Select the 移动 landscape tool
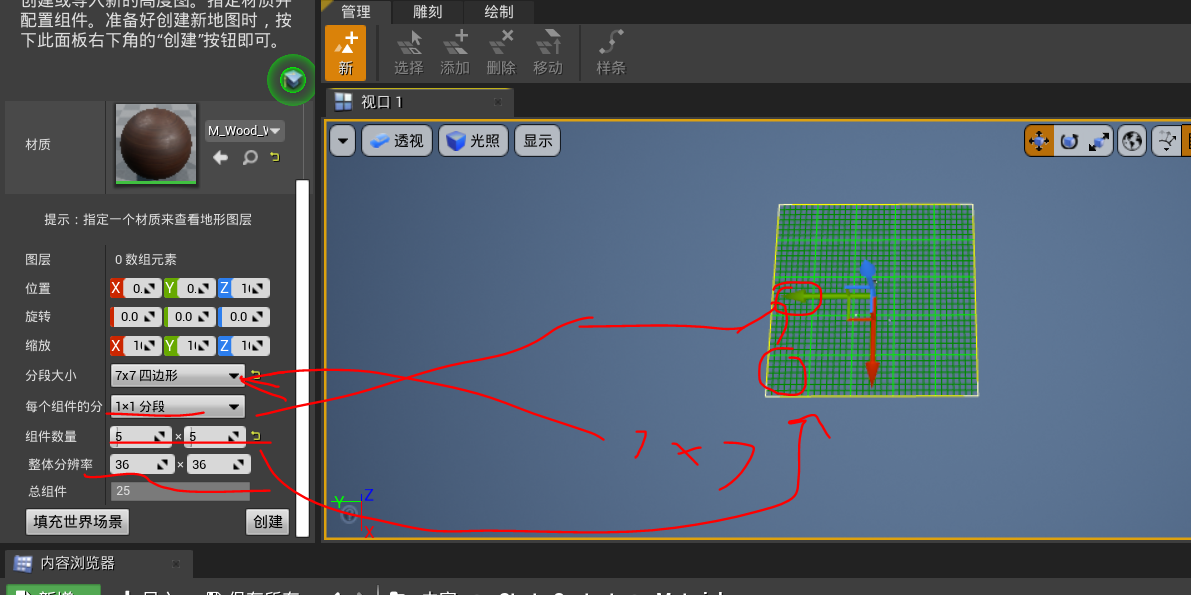1191x595 pixels. coord(548,53)
